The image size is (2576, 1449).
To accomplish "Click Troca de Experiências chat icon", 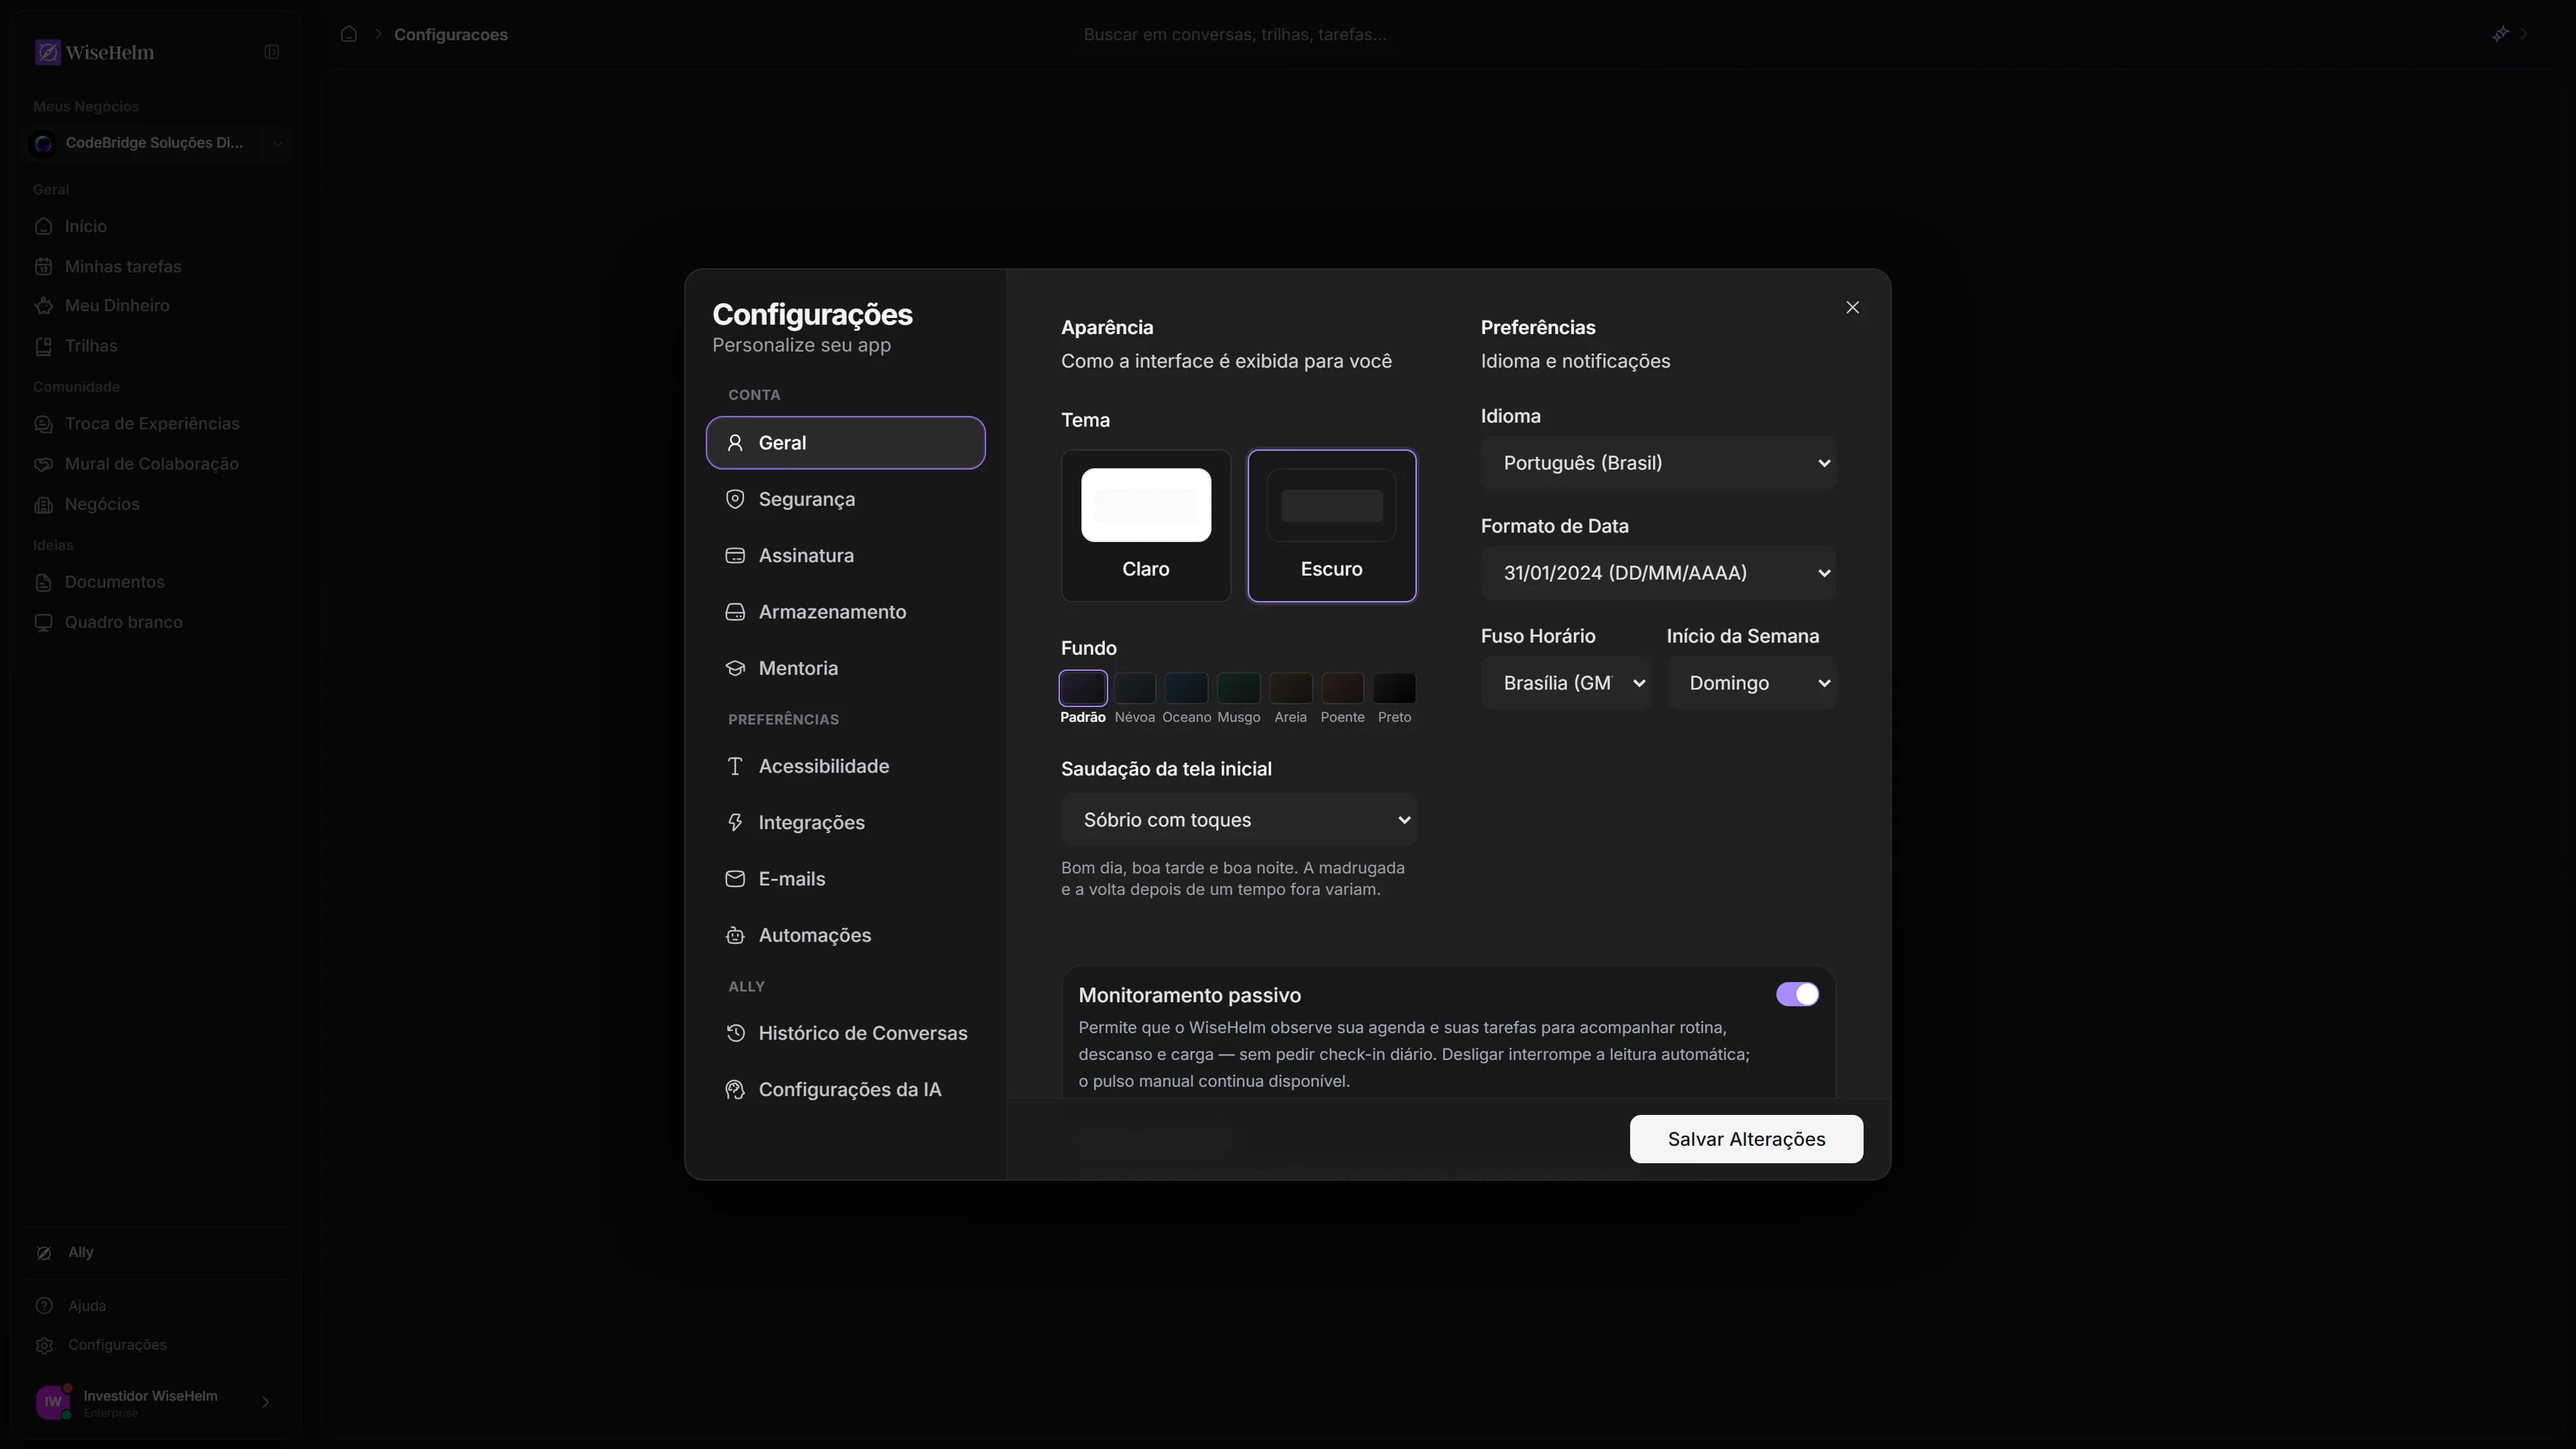I will (x=44, y=424).
